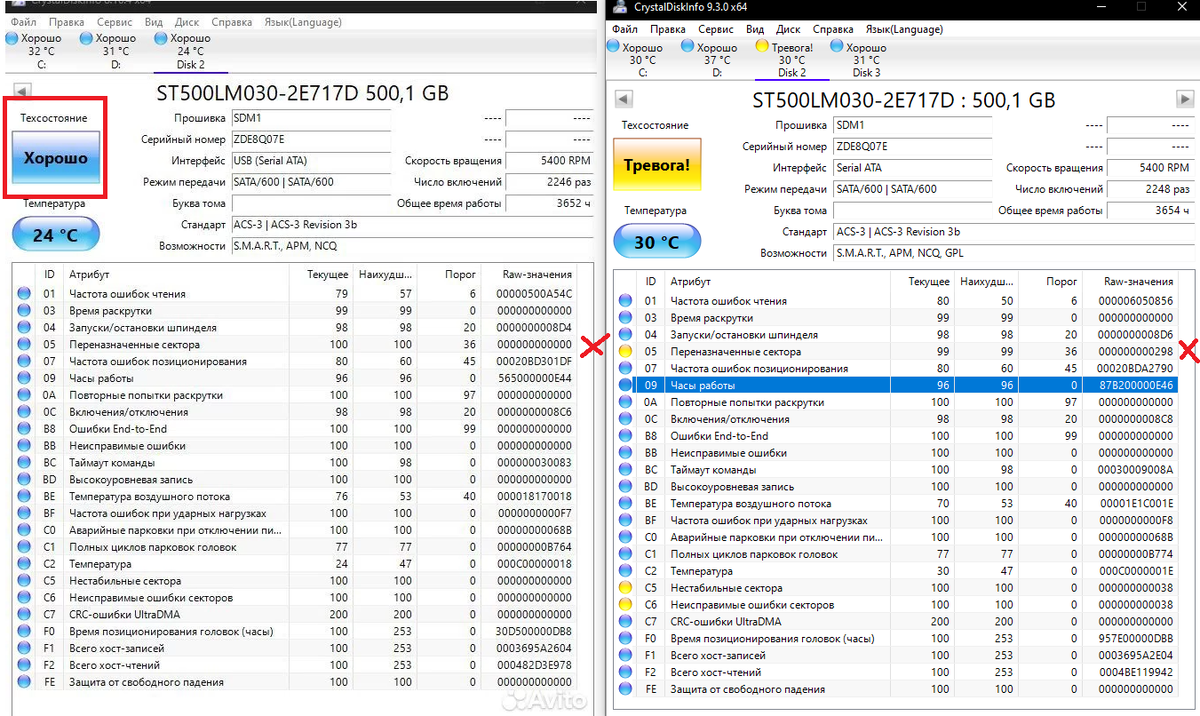Click Прошивка field showing SDM1, left window
This screenshot has width=1200, height=716.
coord(310,118)
